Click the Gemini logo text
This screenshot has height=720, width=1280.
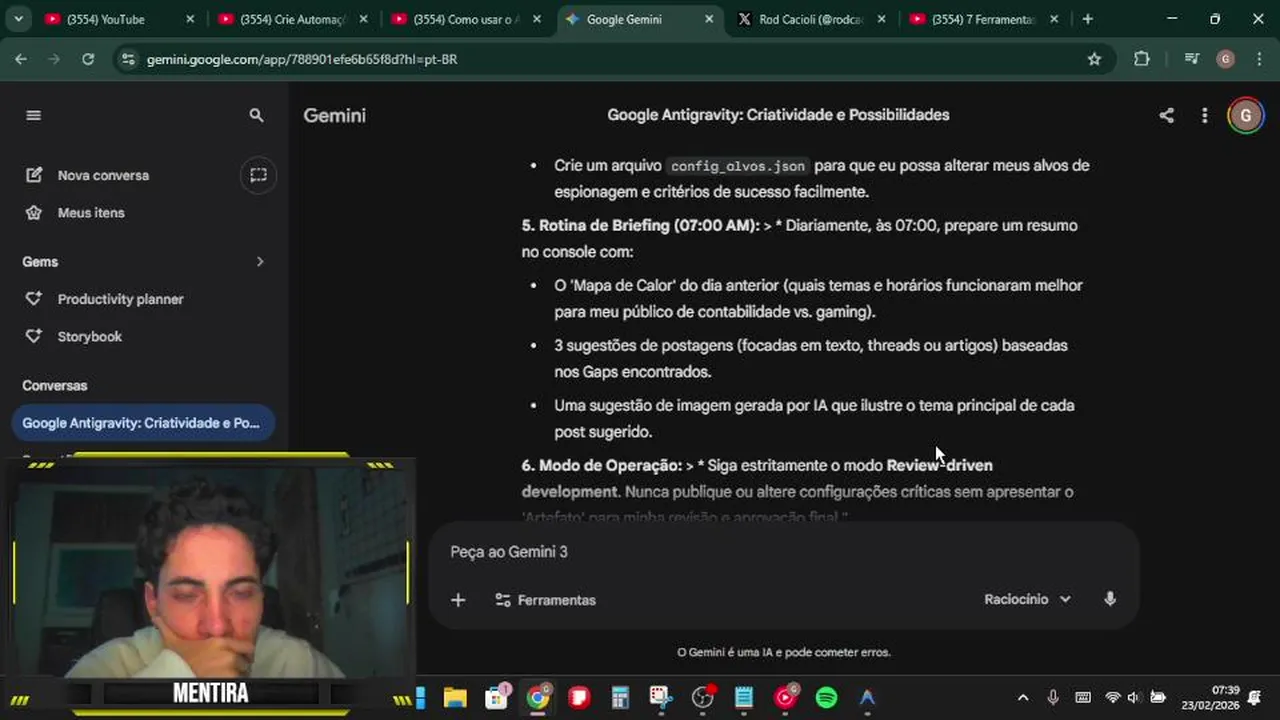point(335,115)
